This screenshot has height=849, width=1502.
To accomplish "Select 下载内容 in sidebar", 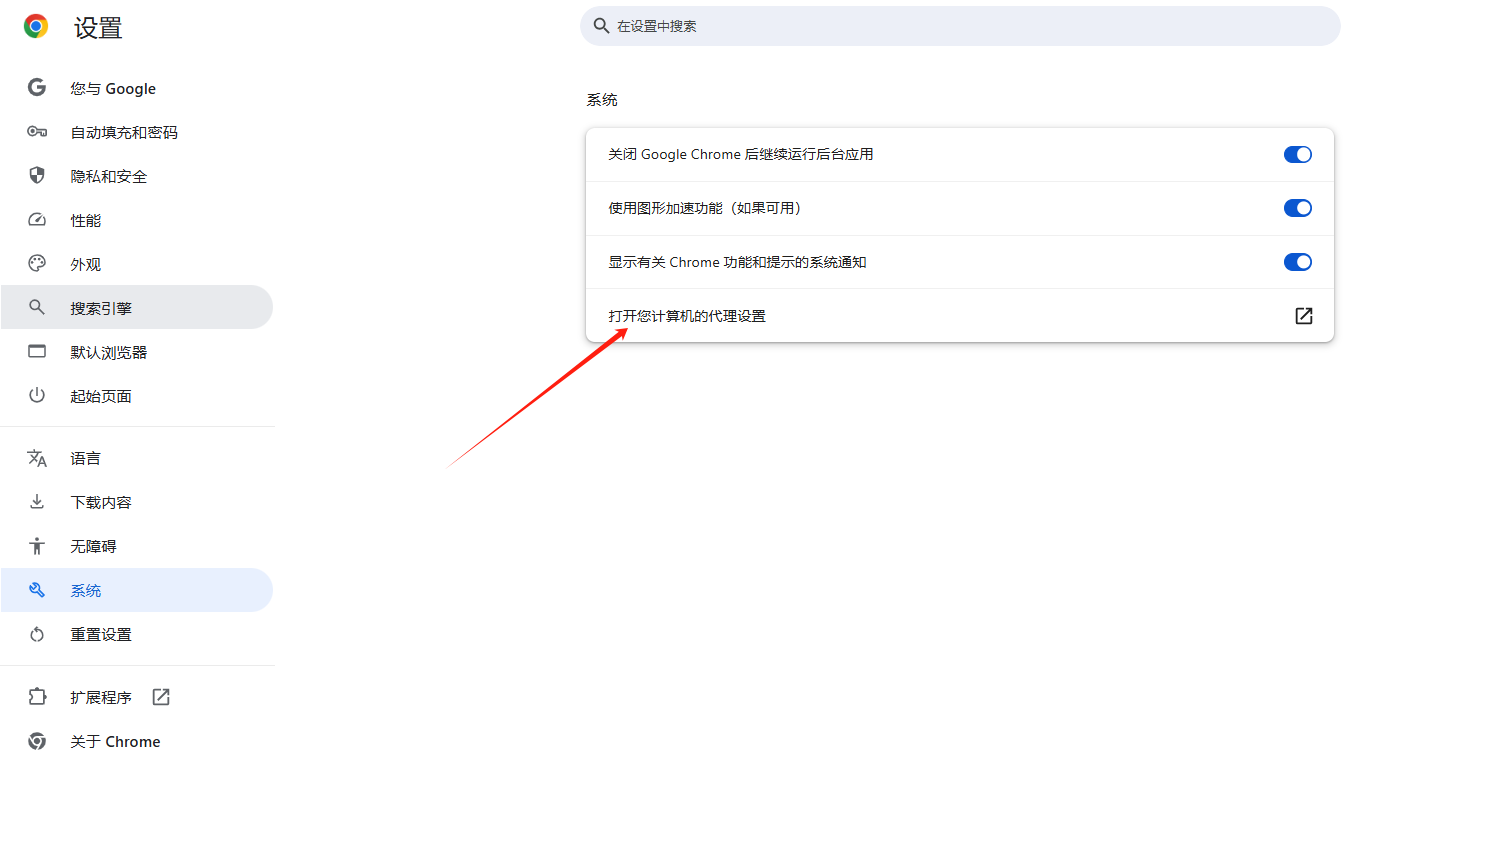I will [x=137, y=502].
